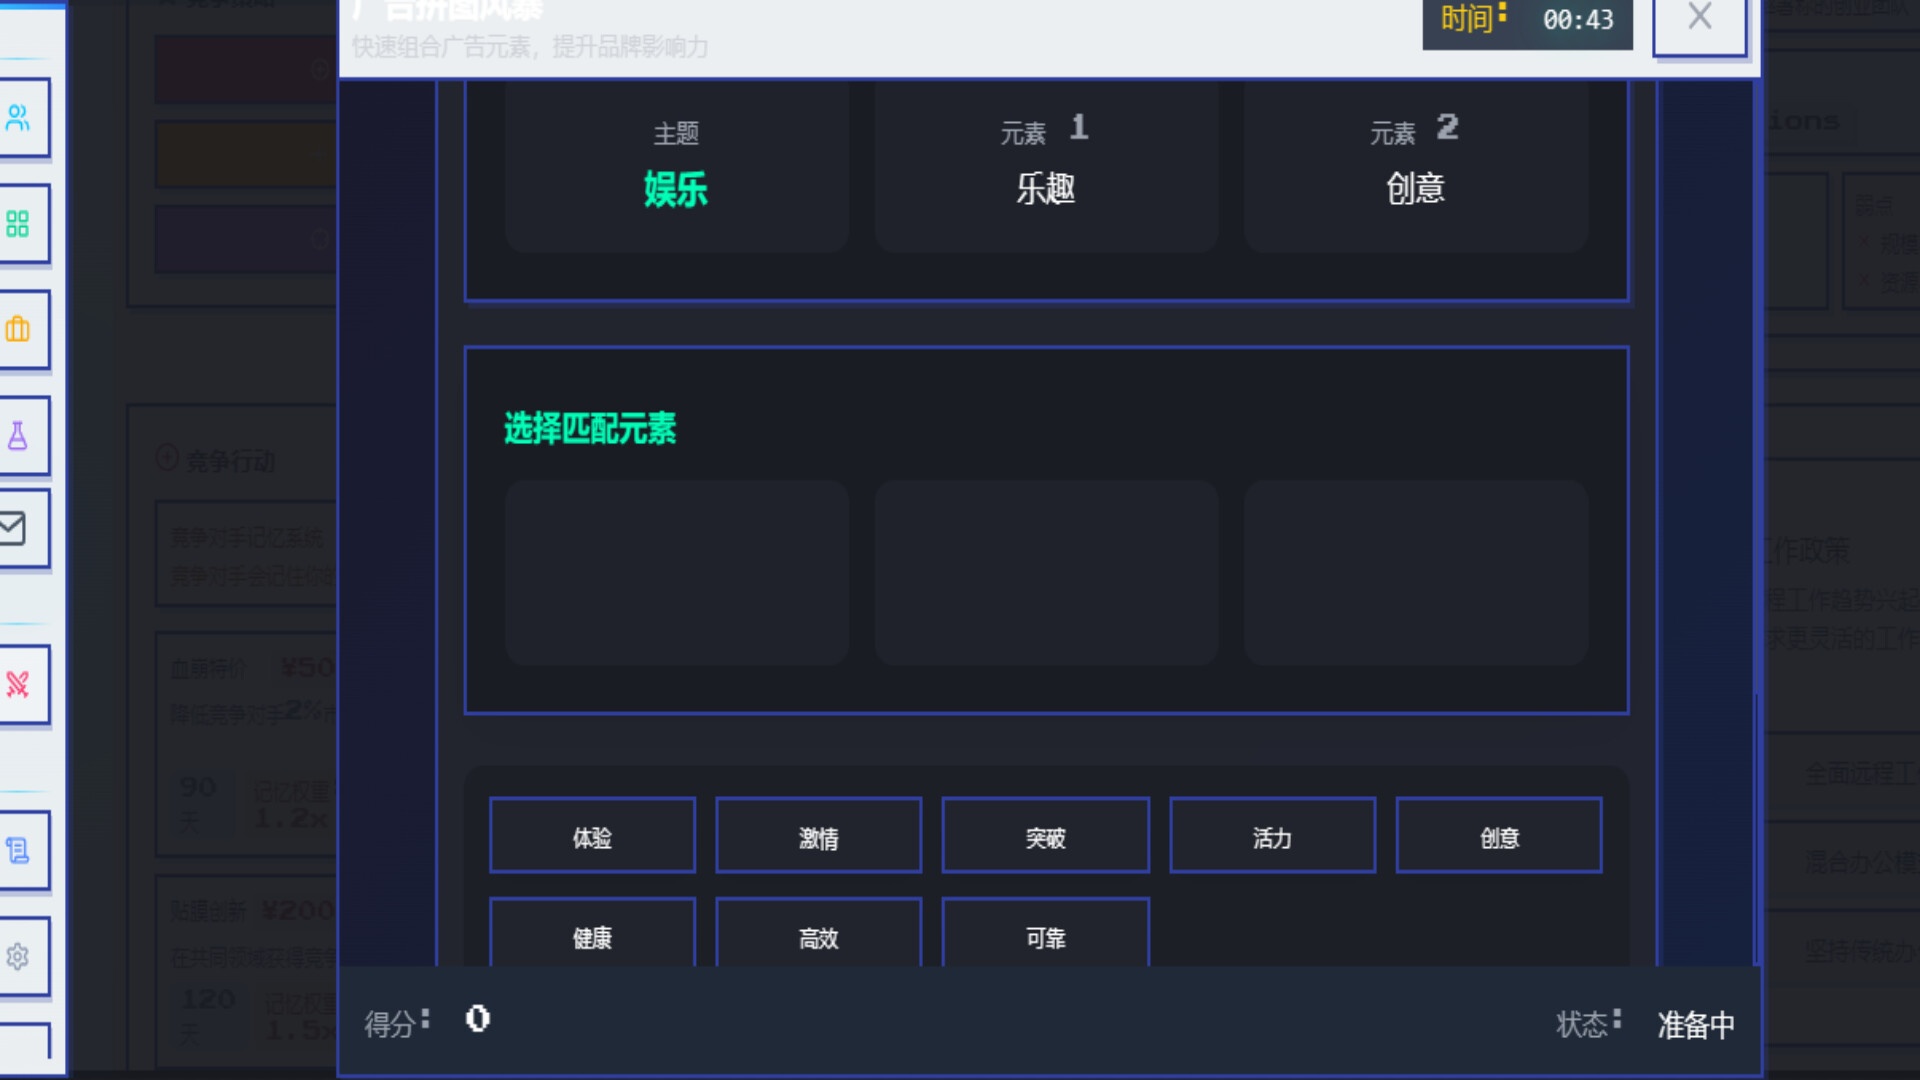Select the 体验 element tile
Viewport: 1920px width, 1080px height.
pyautogui.click(x=592, y=836)
